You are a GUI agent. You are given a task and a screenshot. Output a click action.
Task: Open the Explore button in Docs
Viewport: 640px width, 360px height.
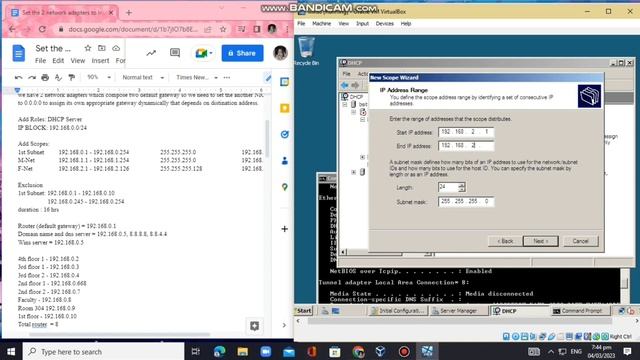tap(254, 326)
